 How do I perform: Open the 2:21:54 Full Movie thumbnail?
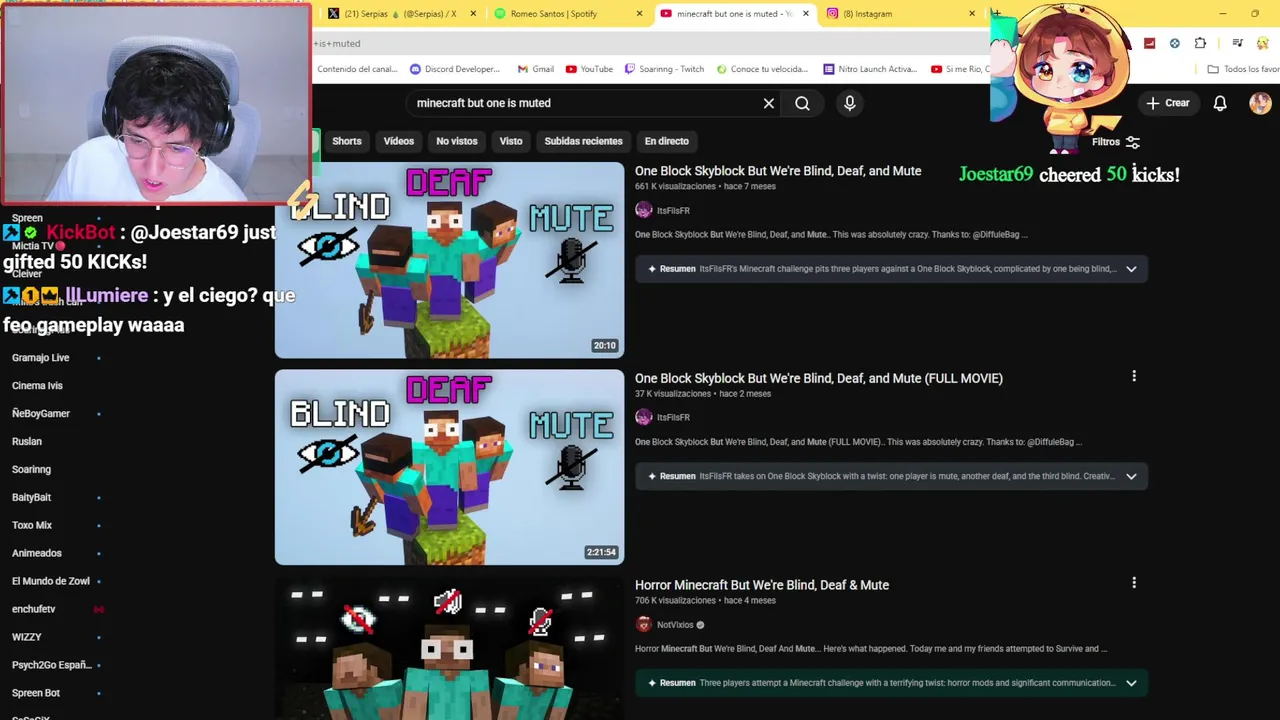point(449,467)
